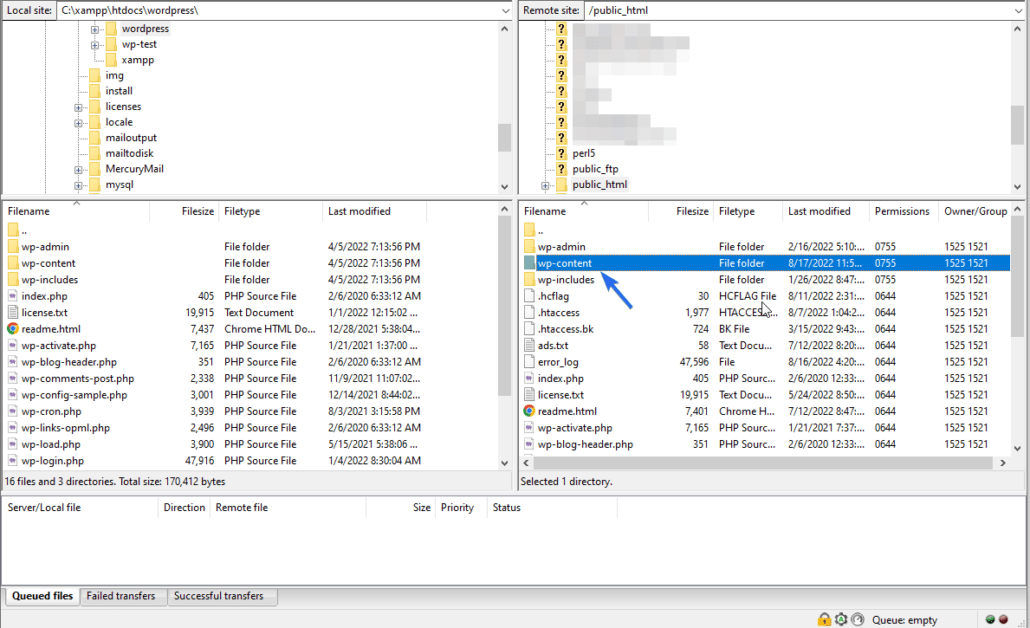
Task: Sort remote files by Filetype column
Action: click(x=748, y=212)
